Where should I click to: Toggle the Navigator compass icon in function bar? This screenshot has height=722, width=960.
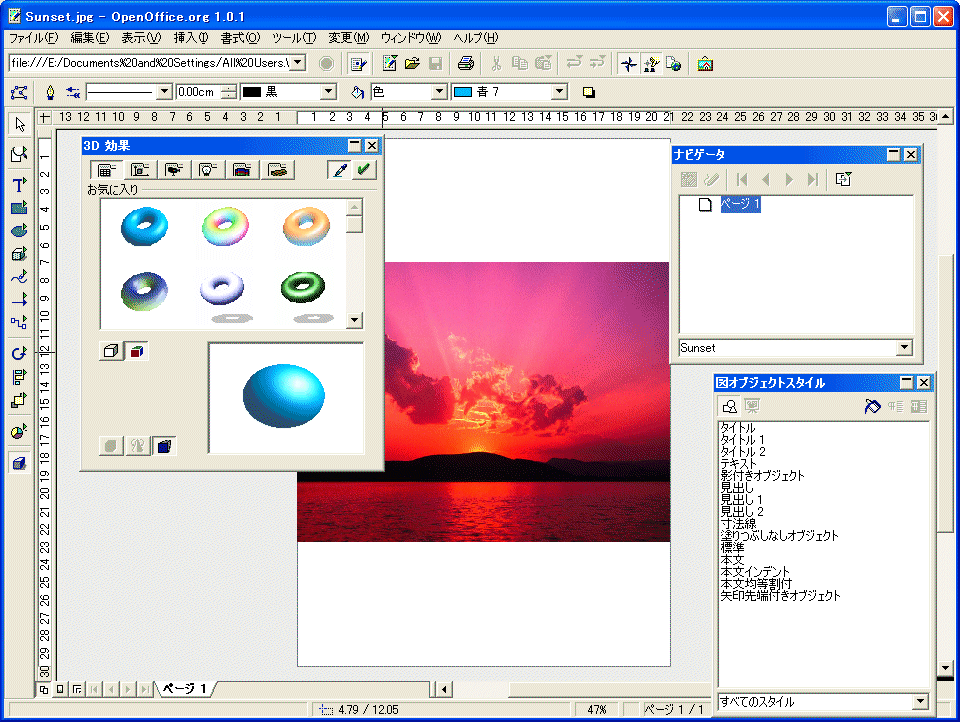(x=628, y=64)
